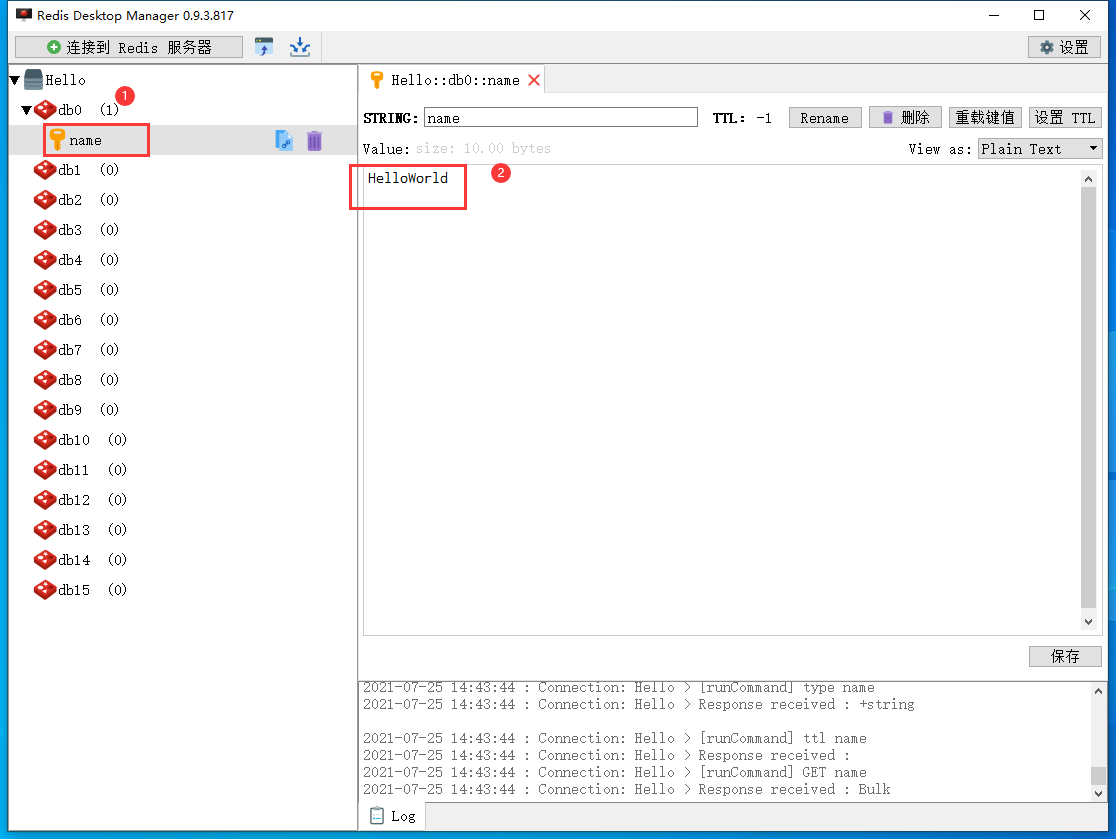Click the db15 database icon
The image size is (1116, 839).
tap(45, 589)
